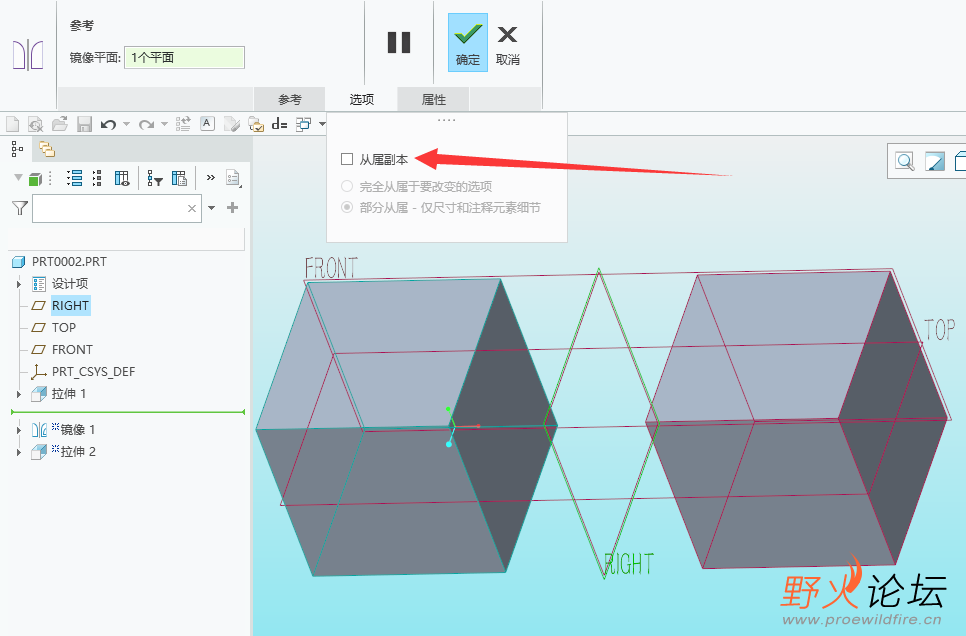Open the 参考 tab
This screenshot has width=966, height=636.
click(x=290, y=99)
